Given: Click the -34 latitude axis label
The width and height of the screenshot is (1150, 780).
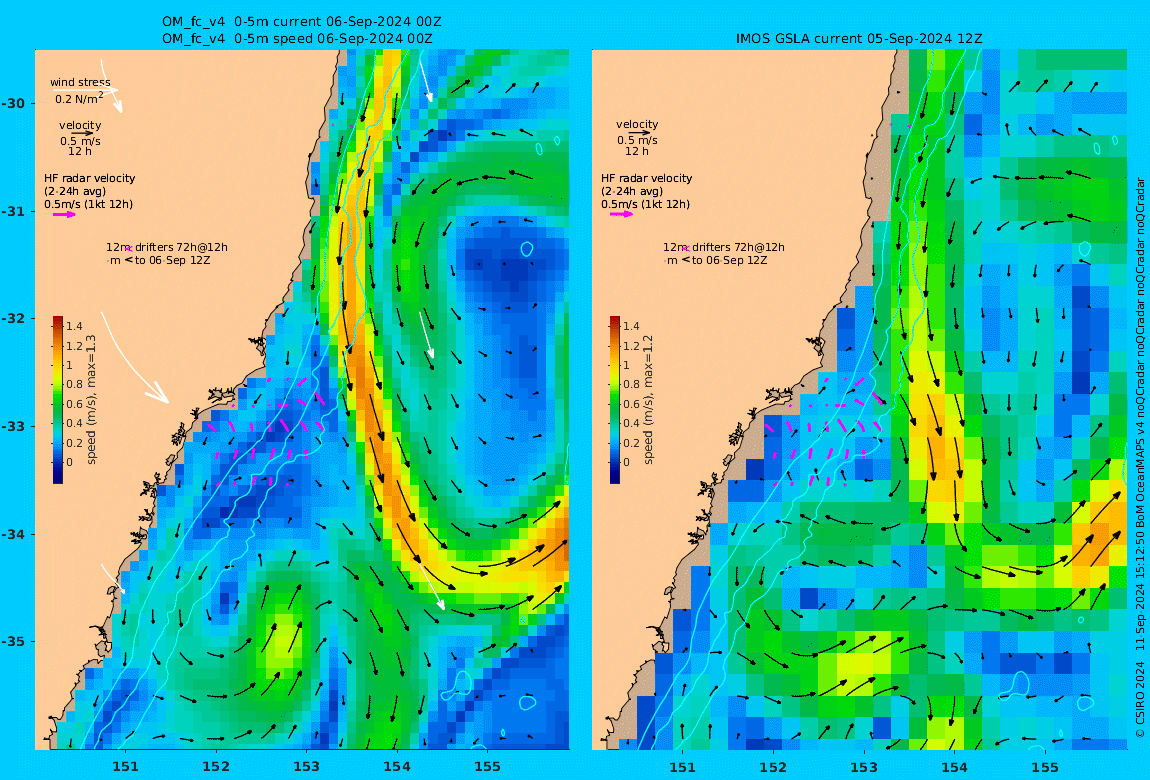Looking at the screenshot, I should pos(12,534).
